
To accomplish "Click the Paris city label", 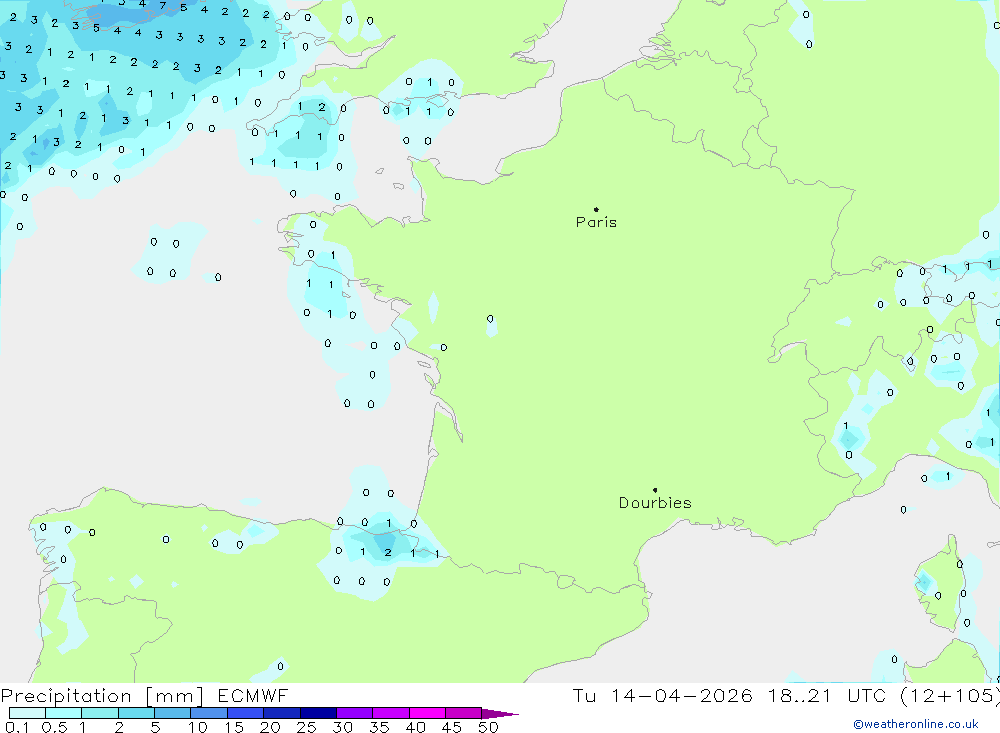I will (596, 222).
